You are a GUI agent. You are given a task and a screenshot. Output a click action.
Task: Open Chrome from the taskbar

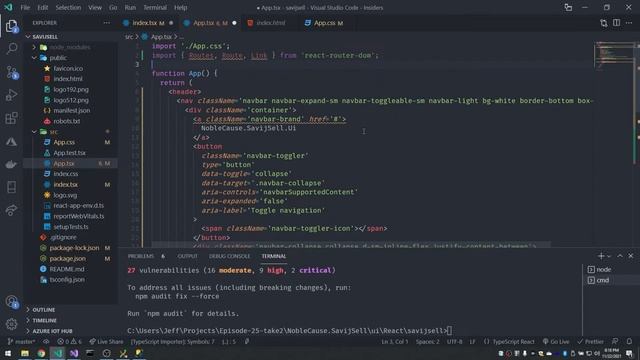pos(41,353)
